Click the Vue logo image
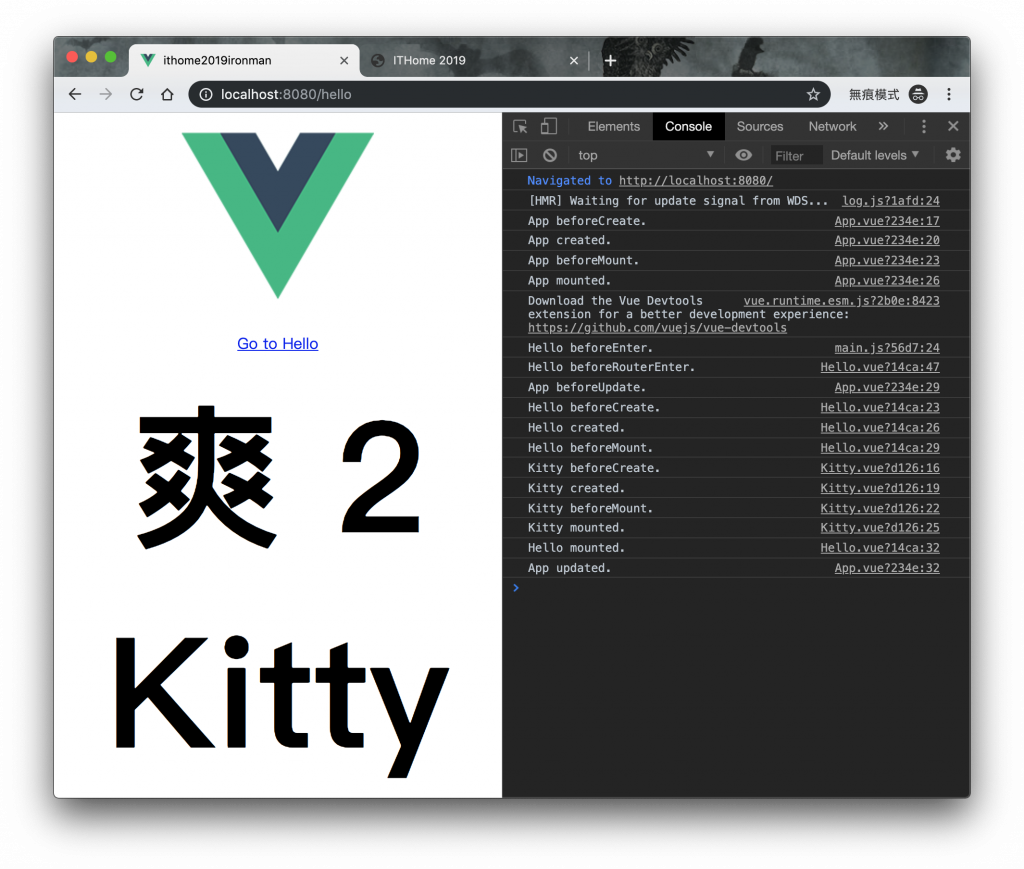The height and width of the screenshot is (869, 1024). pos(278,215)
